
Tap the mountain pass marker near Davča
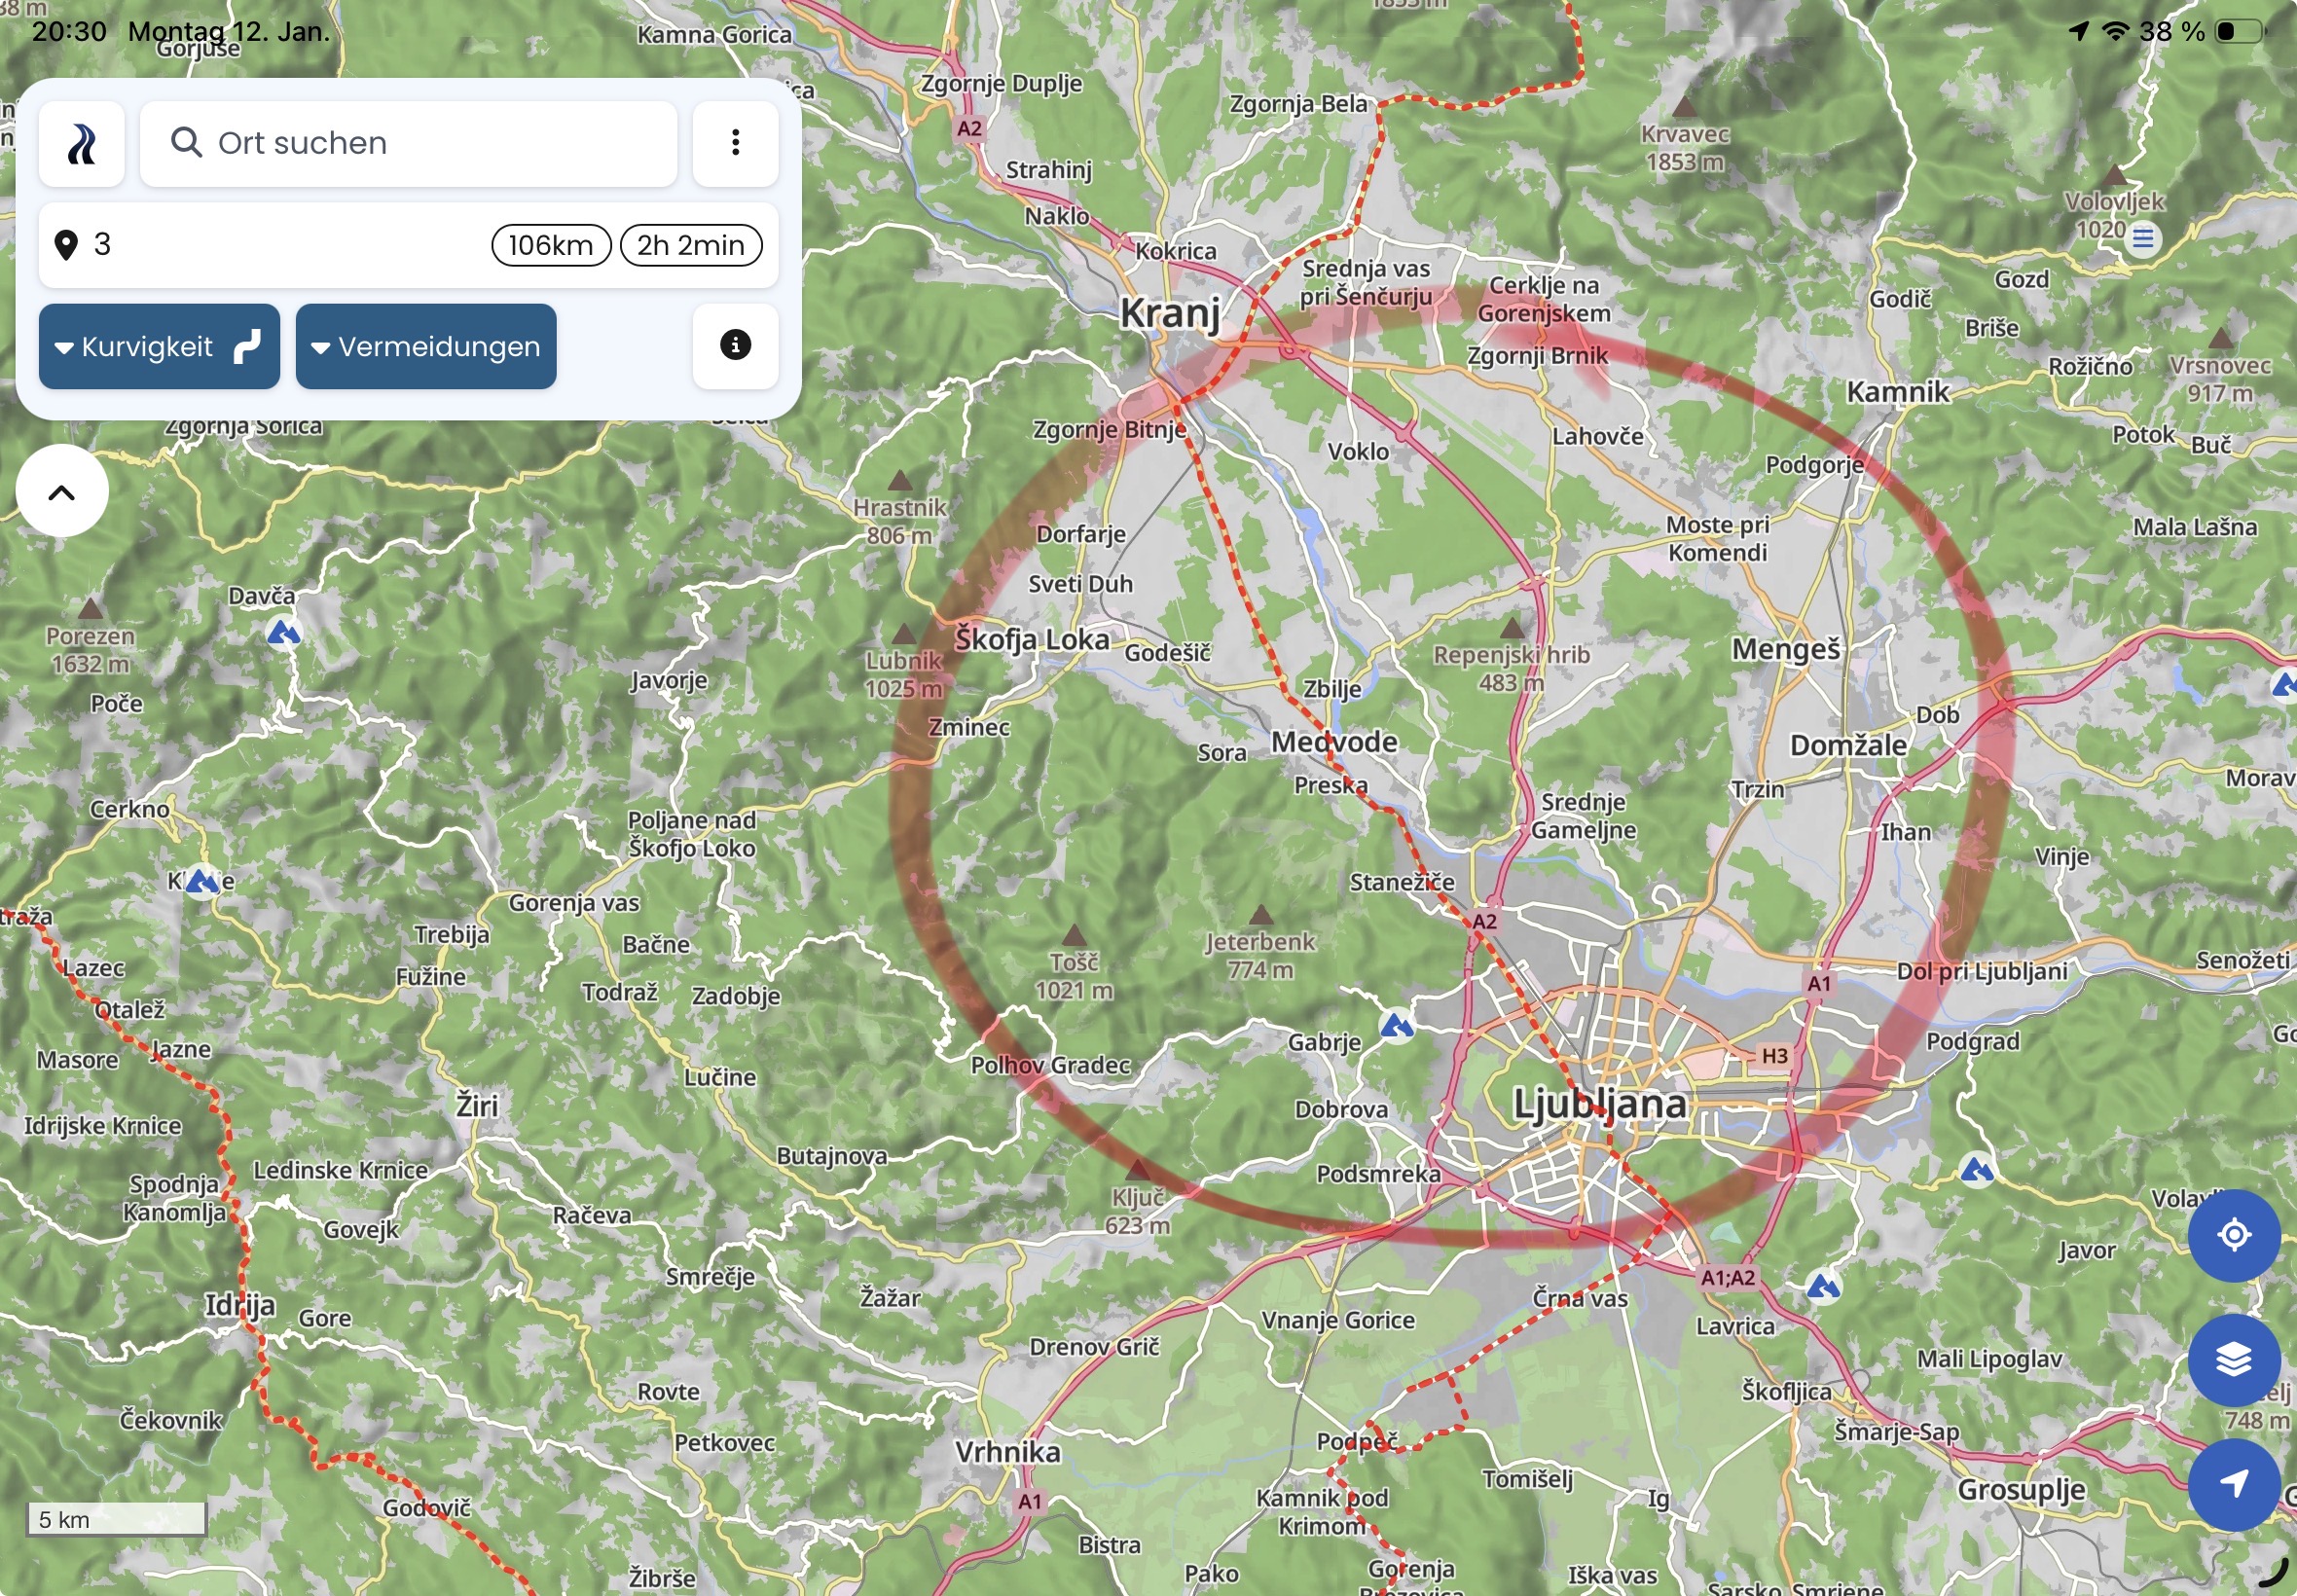click(x=284, y=632)
